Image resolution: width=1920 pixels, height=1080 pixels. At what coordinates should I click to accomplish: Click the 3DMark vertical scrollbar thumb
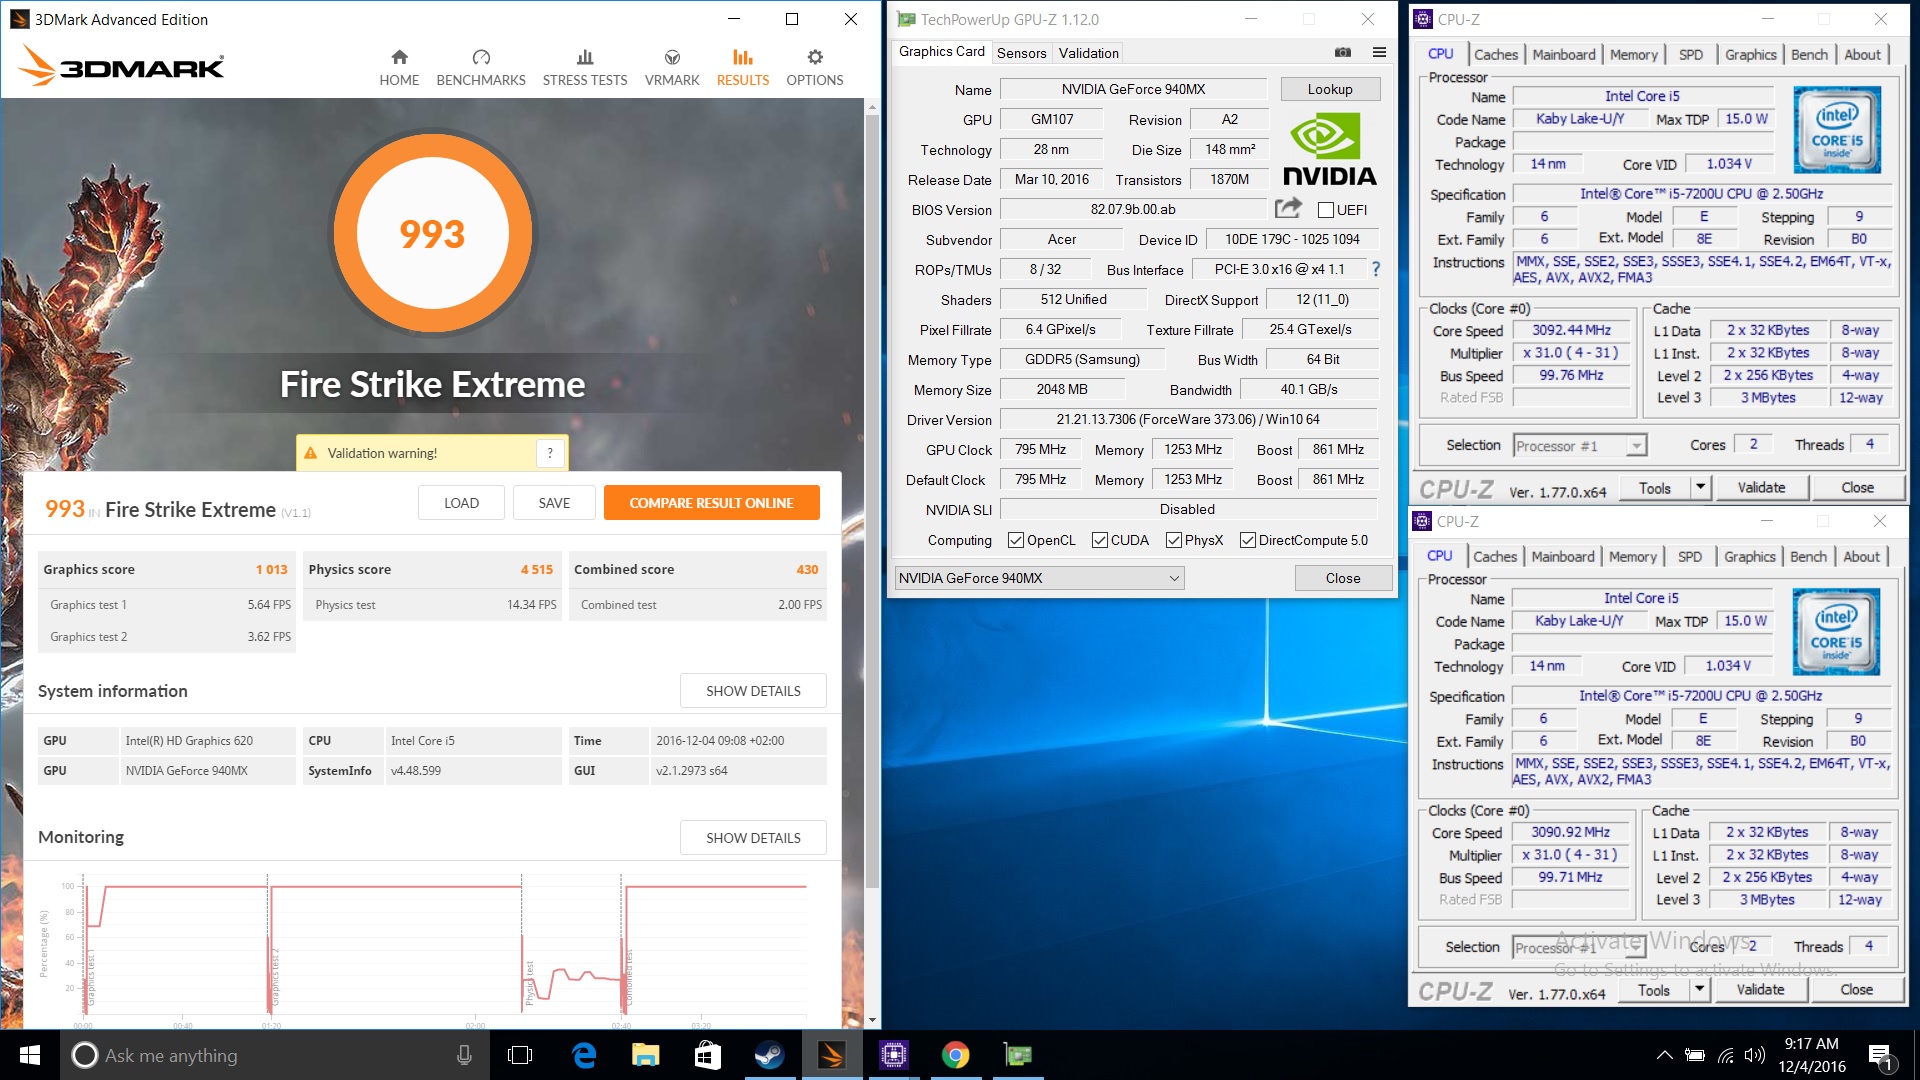tap(872, 500)
